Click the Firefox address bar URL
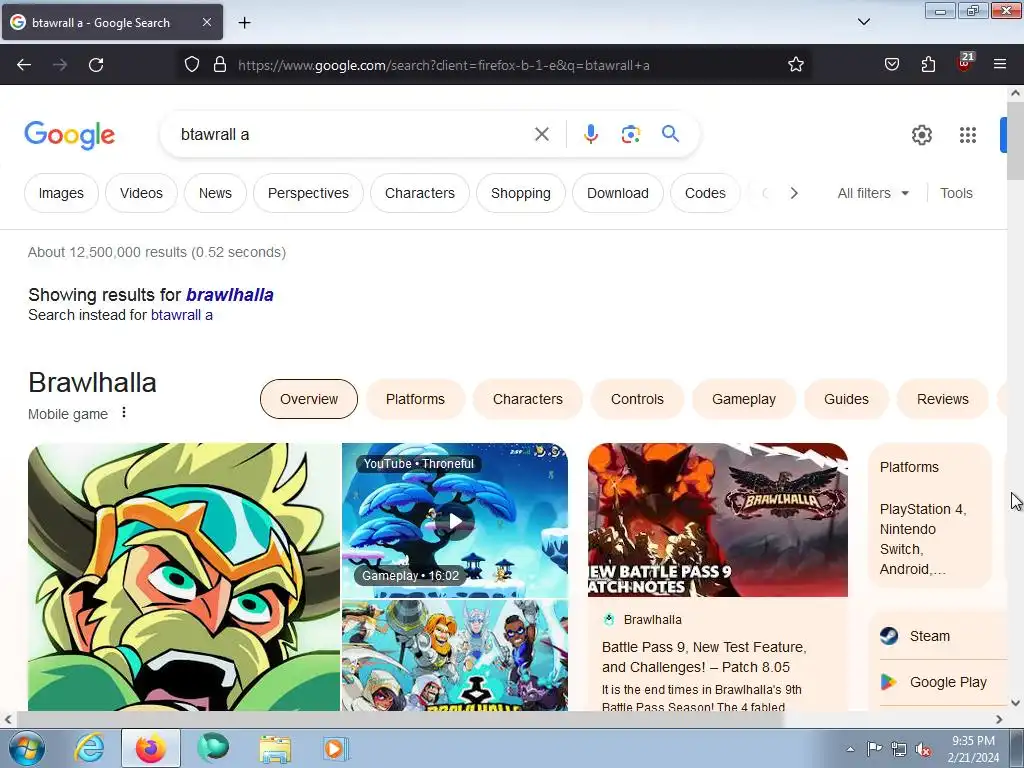The image size is (1024, 768). 443,65
